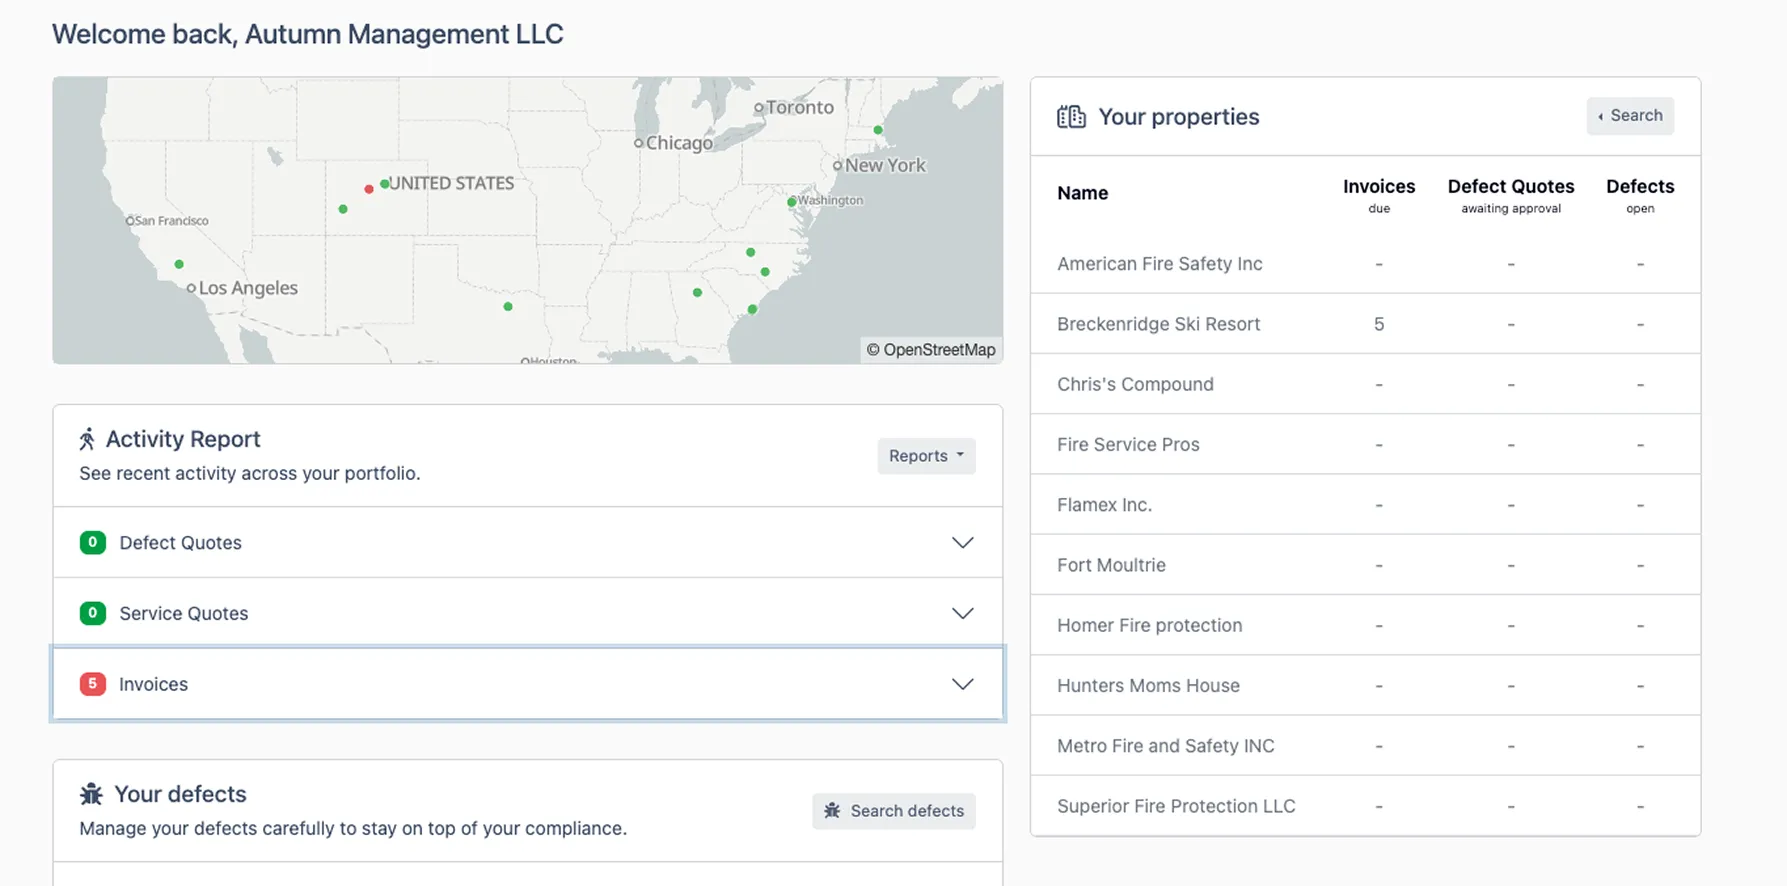Image resolution: width=1787 pixels, height=886 pixels.
Task: Click the green map marker in Texas
Action: (508, 307)
